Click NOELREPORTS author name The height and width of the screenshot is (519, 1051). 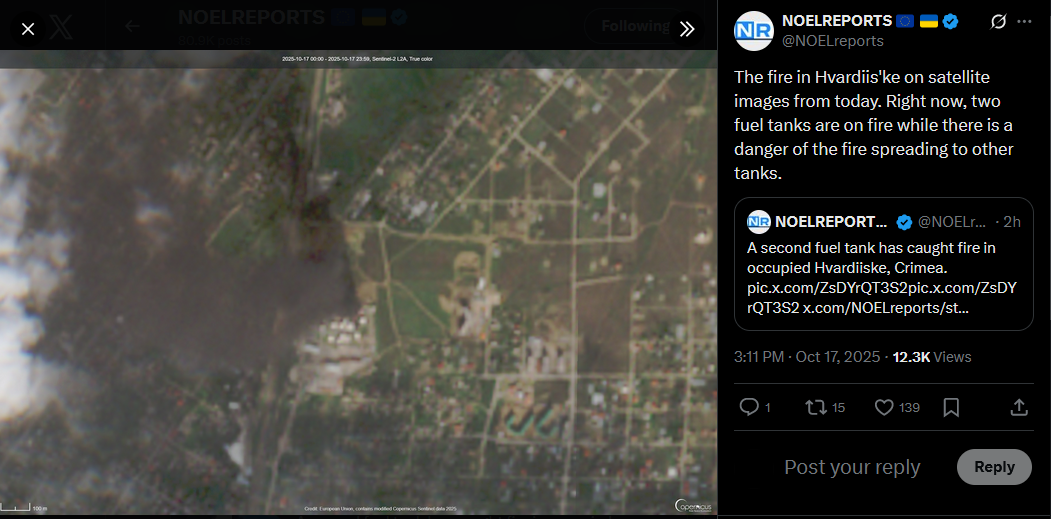click(x=837, y=21)
